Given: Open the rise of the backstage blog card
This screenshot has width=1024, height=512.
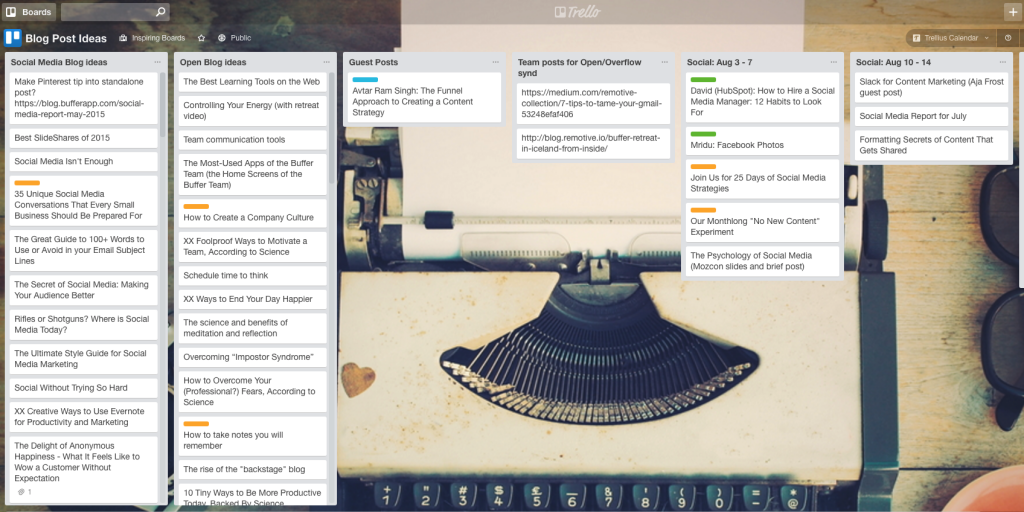Looking at the screenshot, I should [x=253, y=470].
